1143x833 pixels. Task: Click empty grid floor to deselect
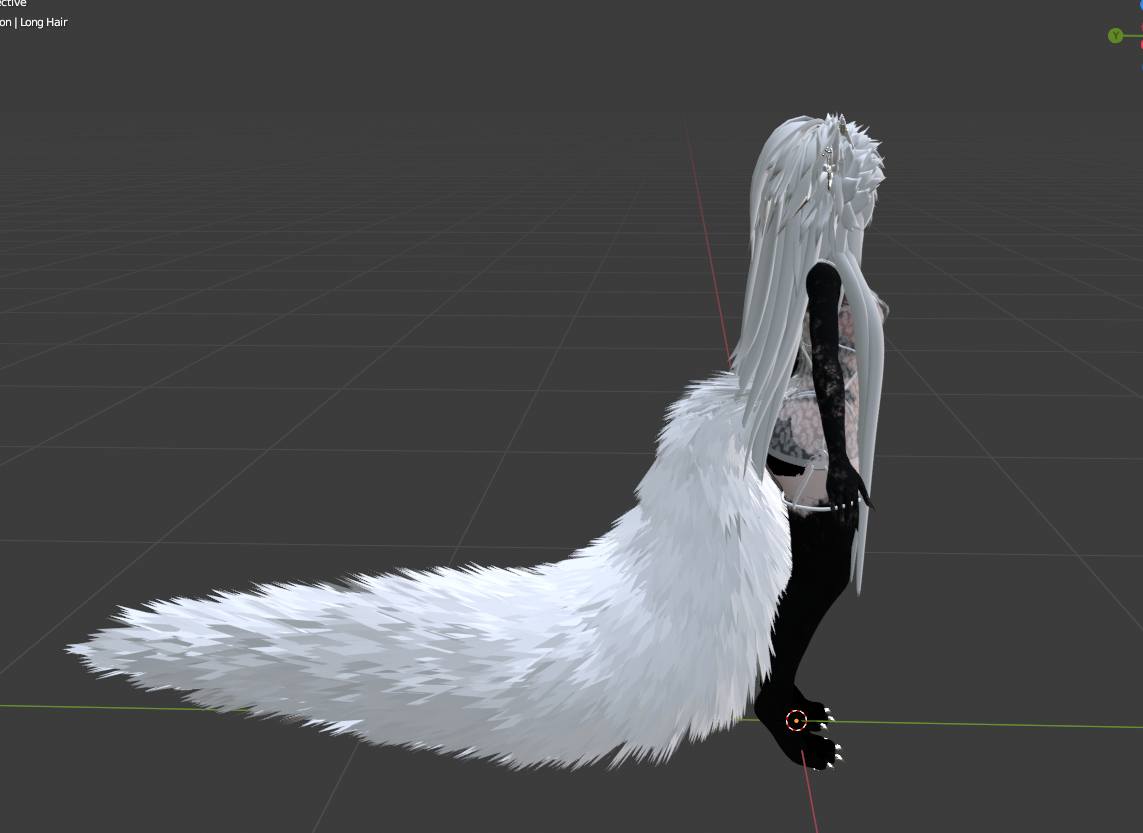coord(292,292)
